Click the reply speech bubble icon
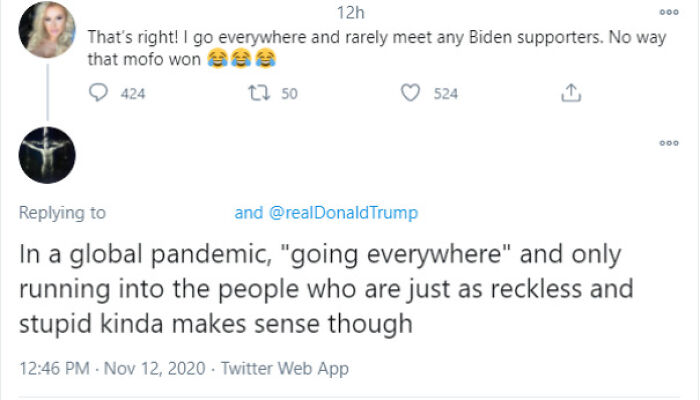The width and height of the screenshot is (700, 400). coord(98,93)
